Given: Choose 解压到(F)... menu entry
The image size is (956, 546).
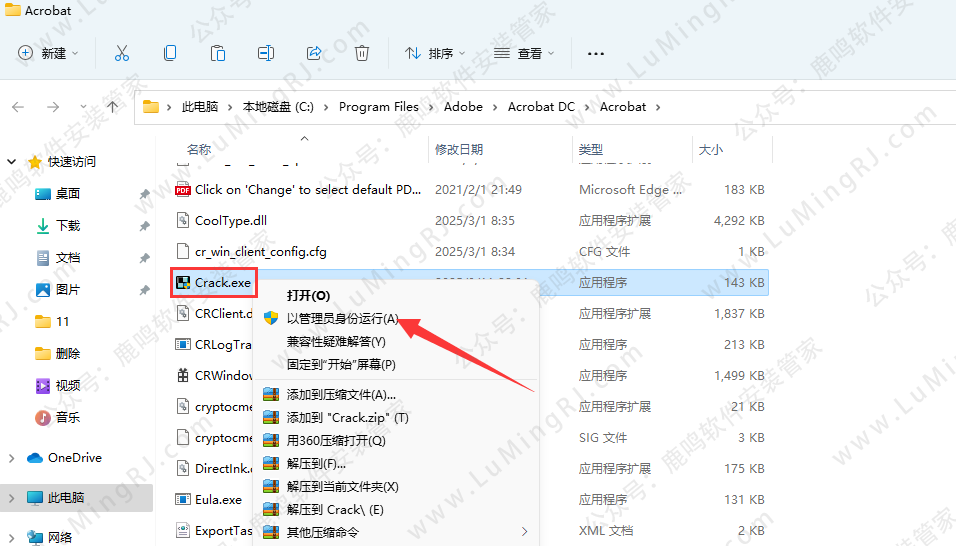Looking at the screenshot, I should pyautogui.click(x=316, y=464).
